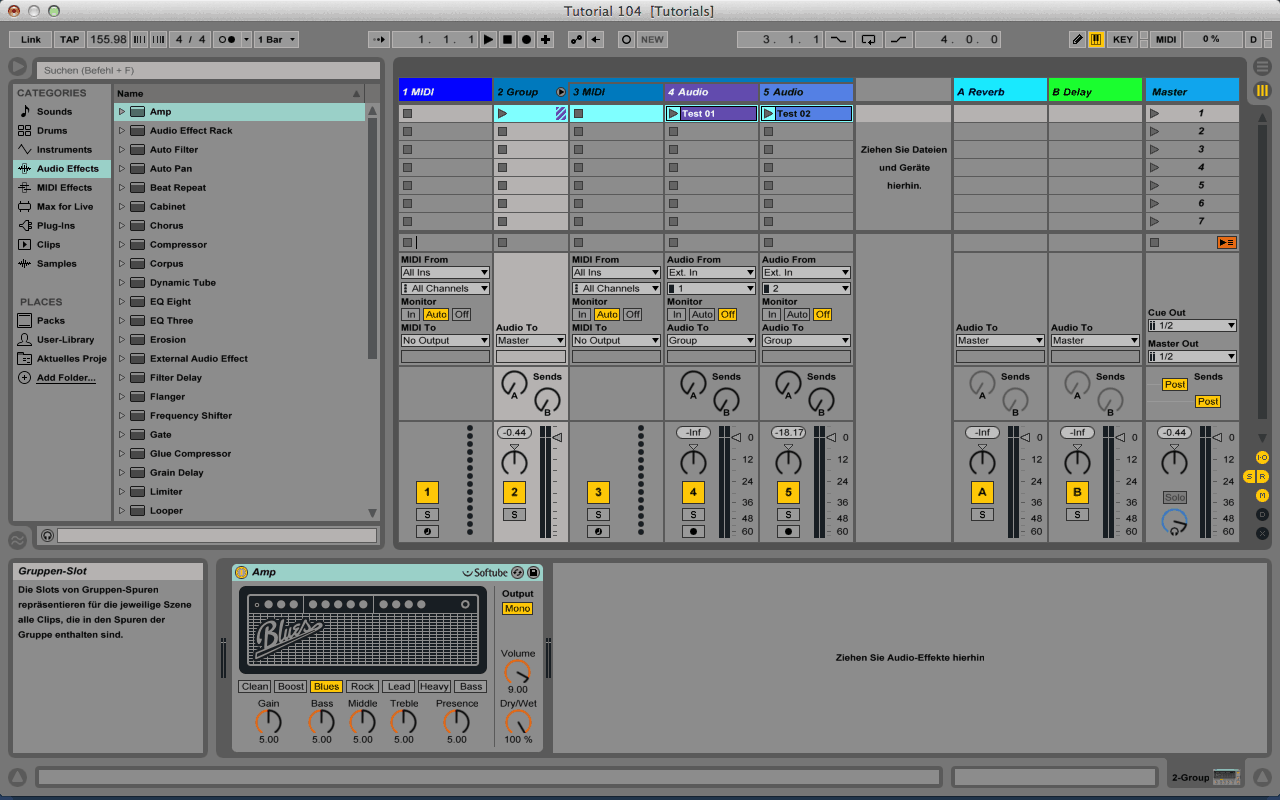1280x800 pixels.
Task: Click the Play button in transport bar
Action: click(x=488, y=40)
